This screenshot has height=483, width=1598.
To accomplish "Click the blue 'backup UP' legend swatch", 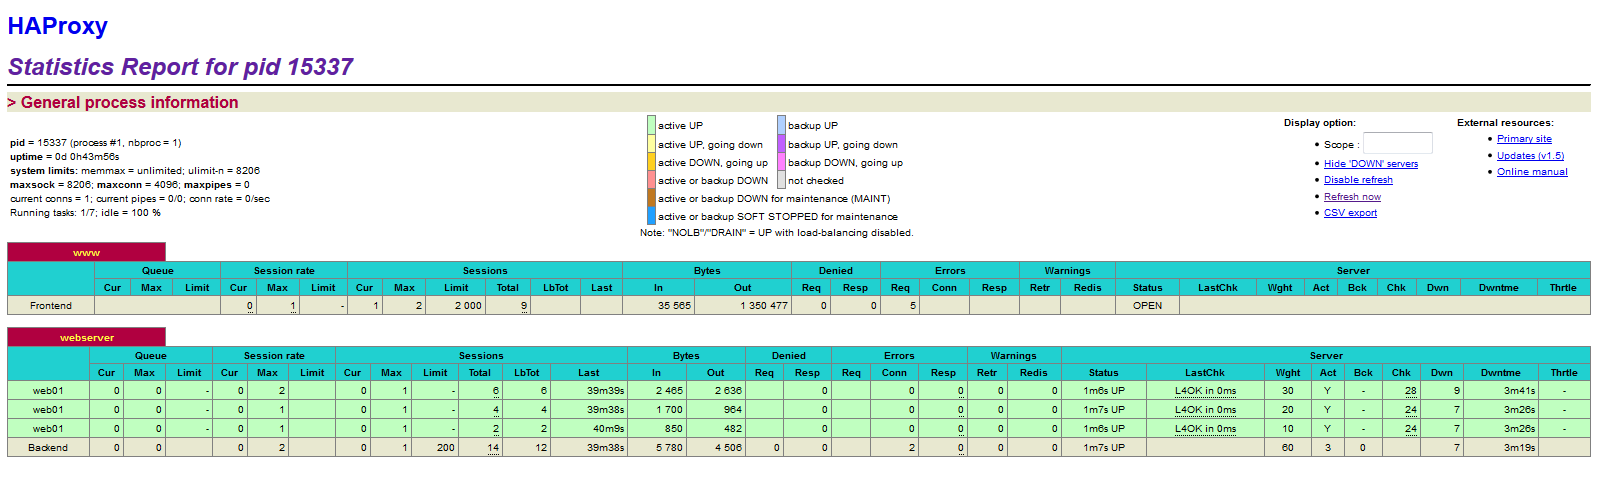I will 782,125.
